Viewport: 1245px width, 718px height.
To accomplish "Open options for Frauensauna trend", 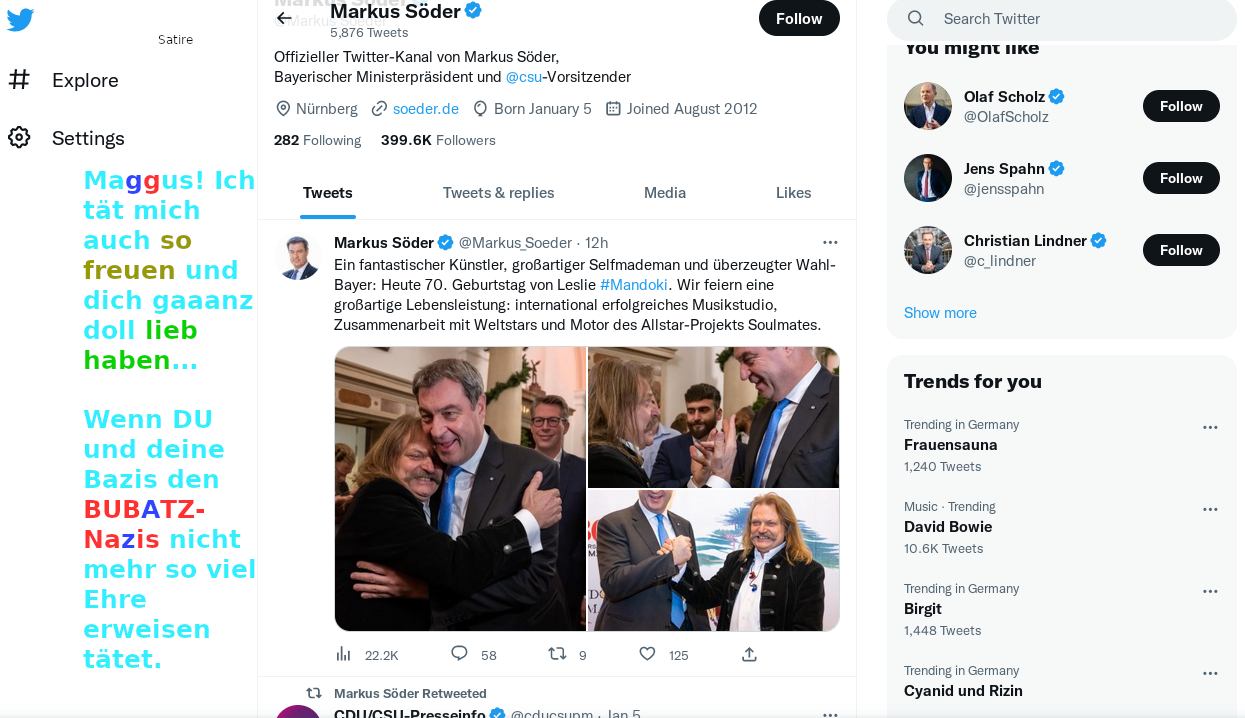I will coord(1210,427).
